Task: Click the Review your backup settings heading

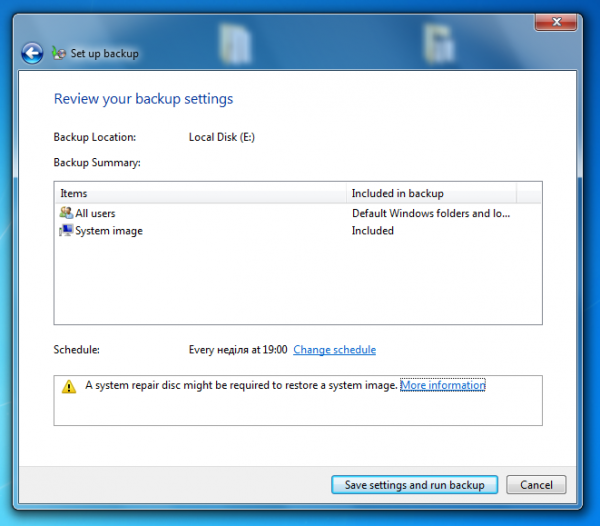Action: pos(143,99)
